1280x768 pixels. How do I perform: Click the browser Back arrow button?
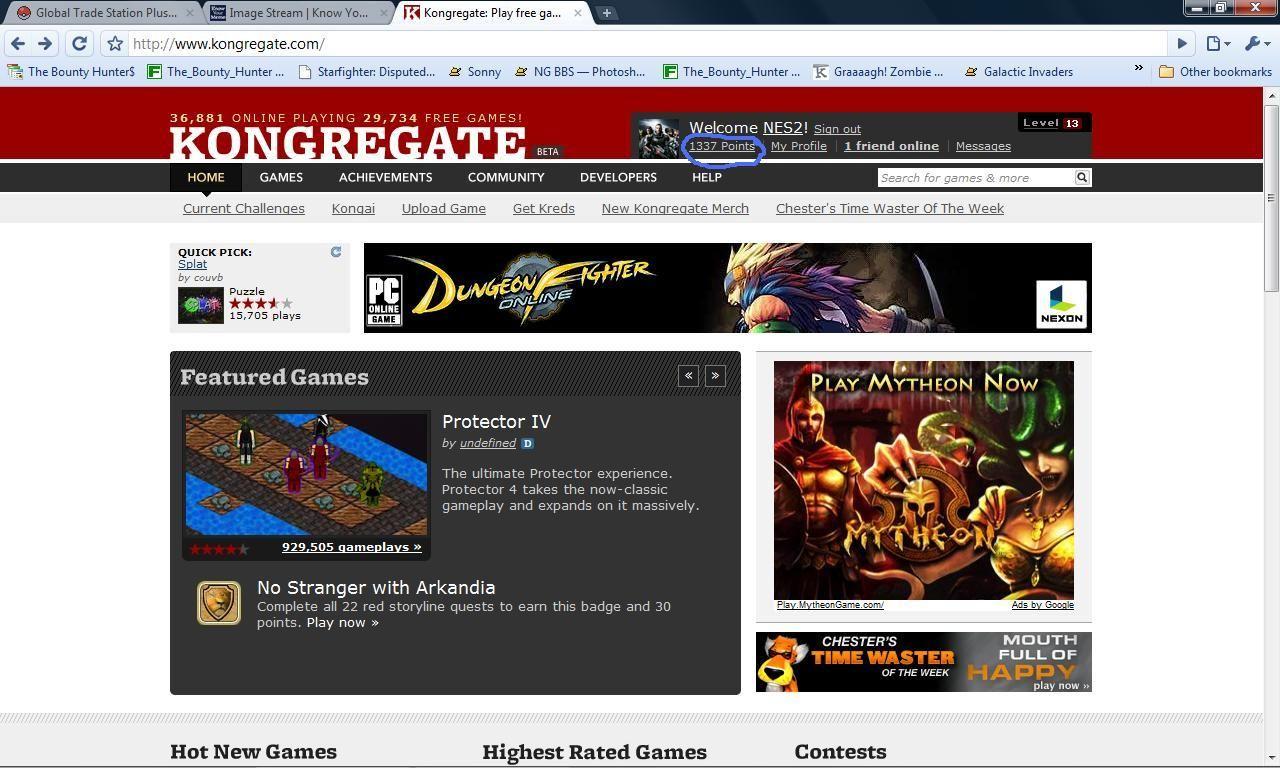(18, 44)
